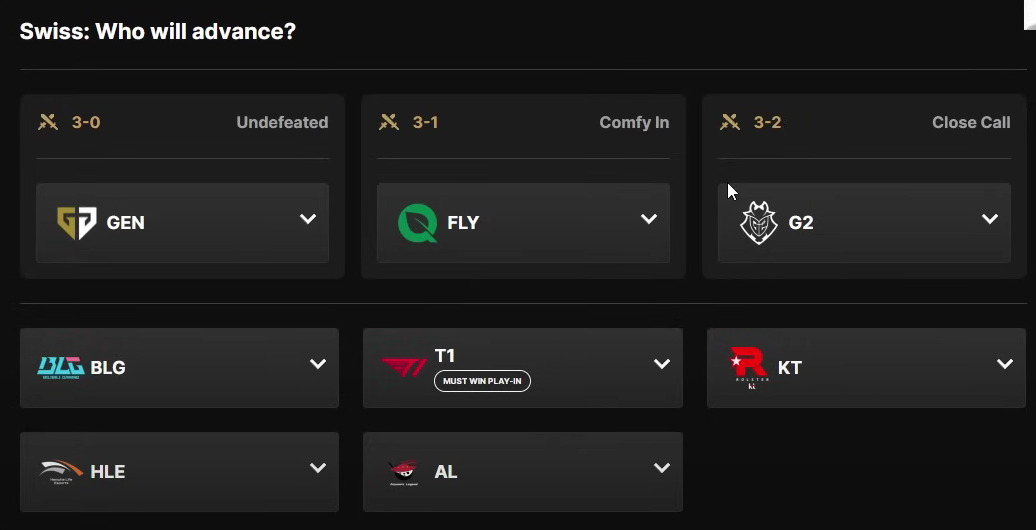Expand the FLY pick dropdown chevron
Screen dimensions: 1036x530
pyautogui.click(x=649, y=219)
